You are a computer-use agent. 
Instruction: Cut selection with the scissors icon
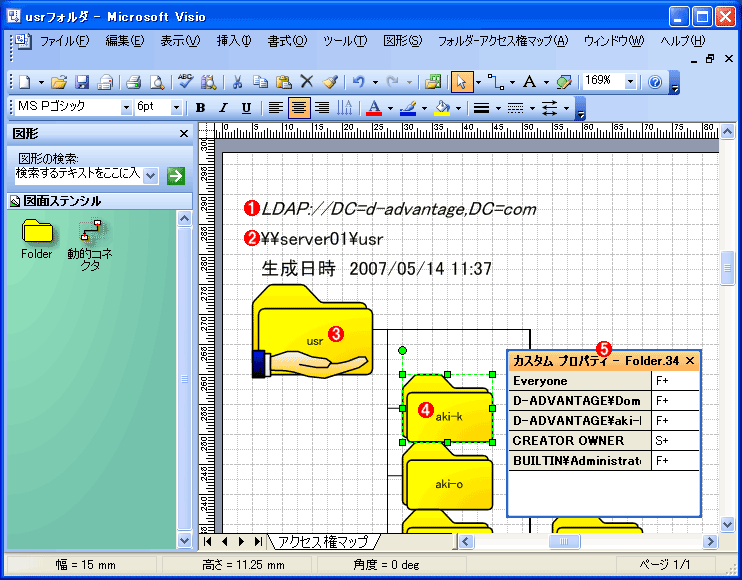pos(237,82)
